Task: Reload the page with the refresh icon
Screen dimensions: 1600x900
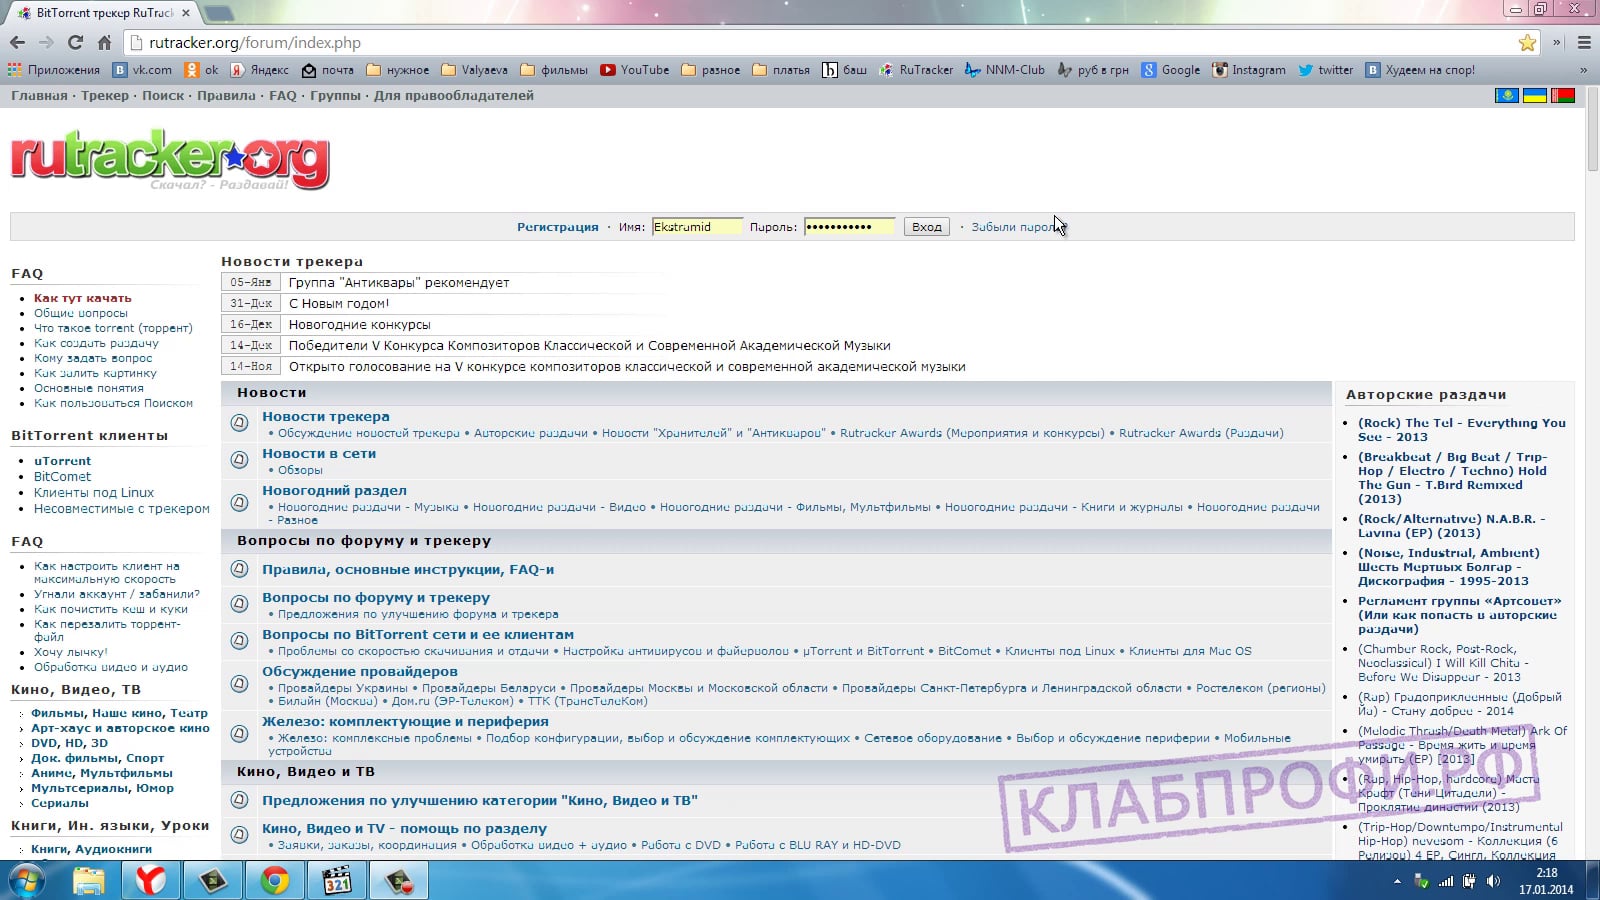Action: coord(75,43)
